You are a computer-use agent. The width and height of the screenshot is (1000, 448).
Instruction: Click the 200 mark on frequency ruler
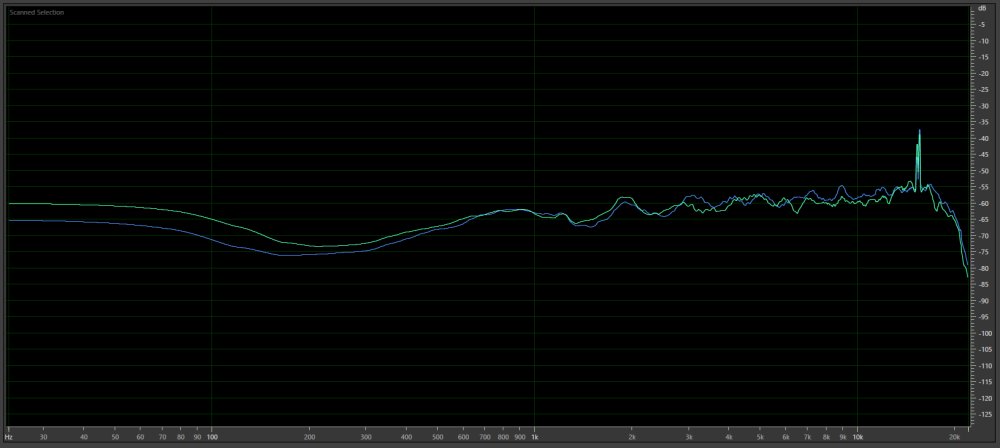coord(309,437)
